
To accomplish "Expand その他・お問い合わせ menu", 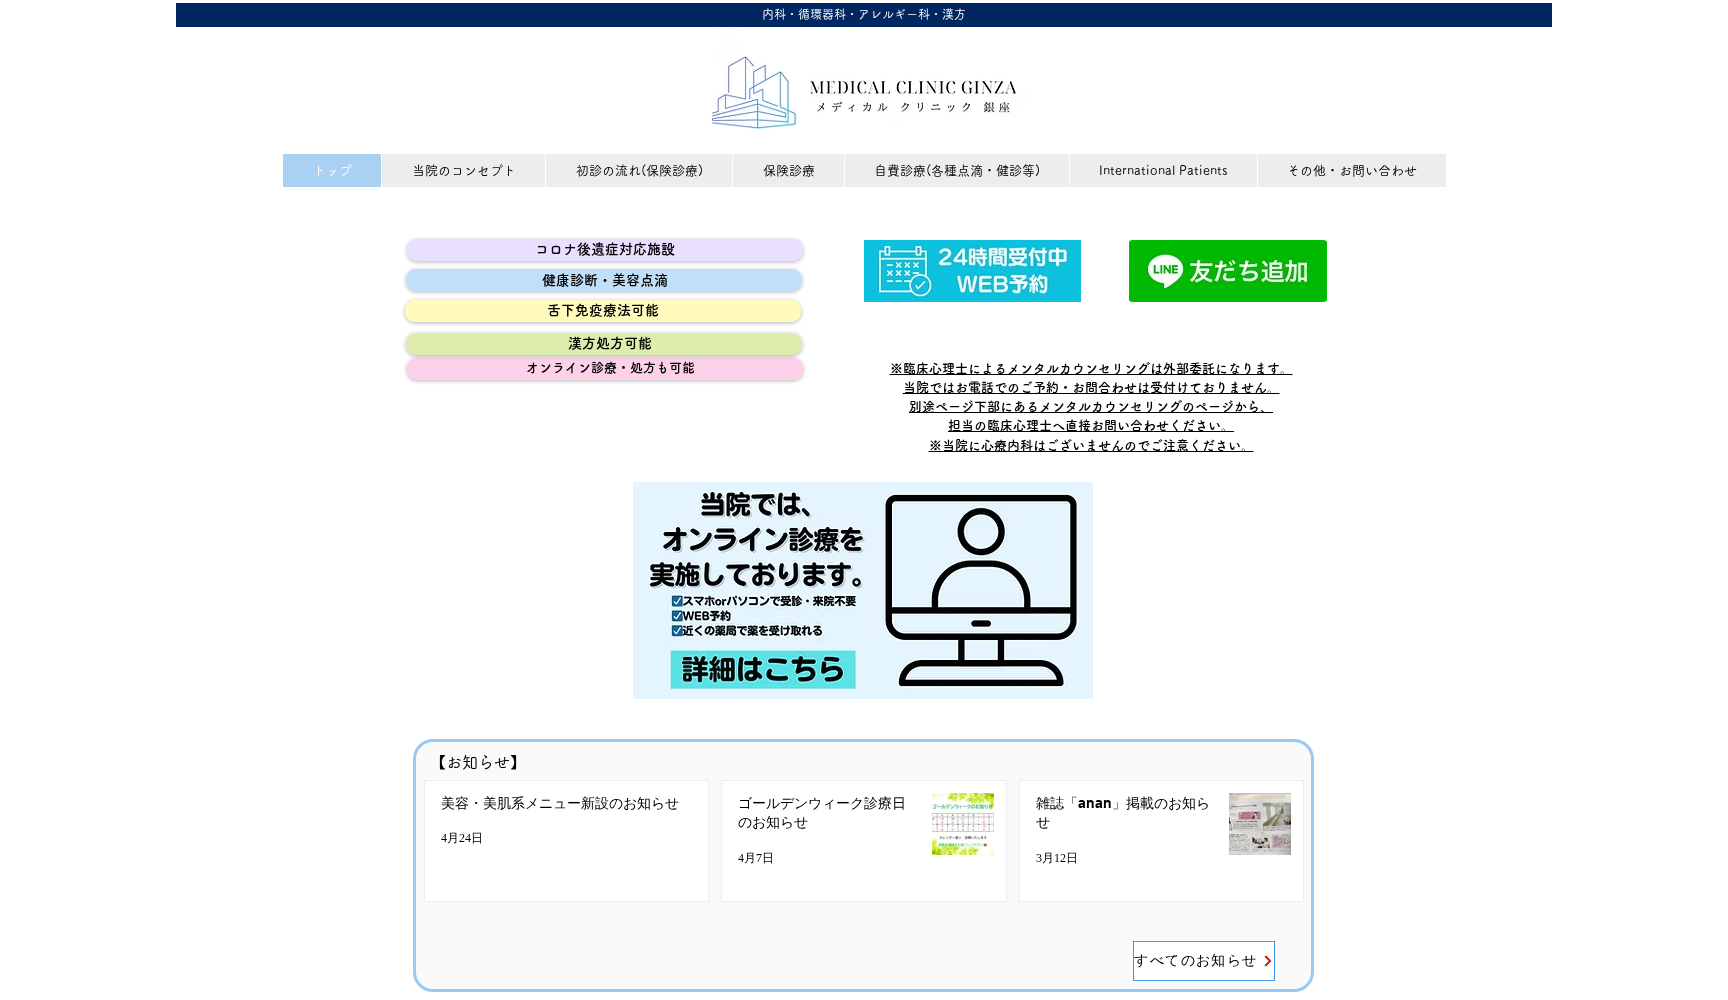I will pos(1351,171).
